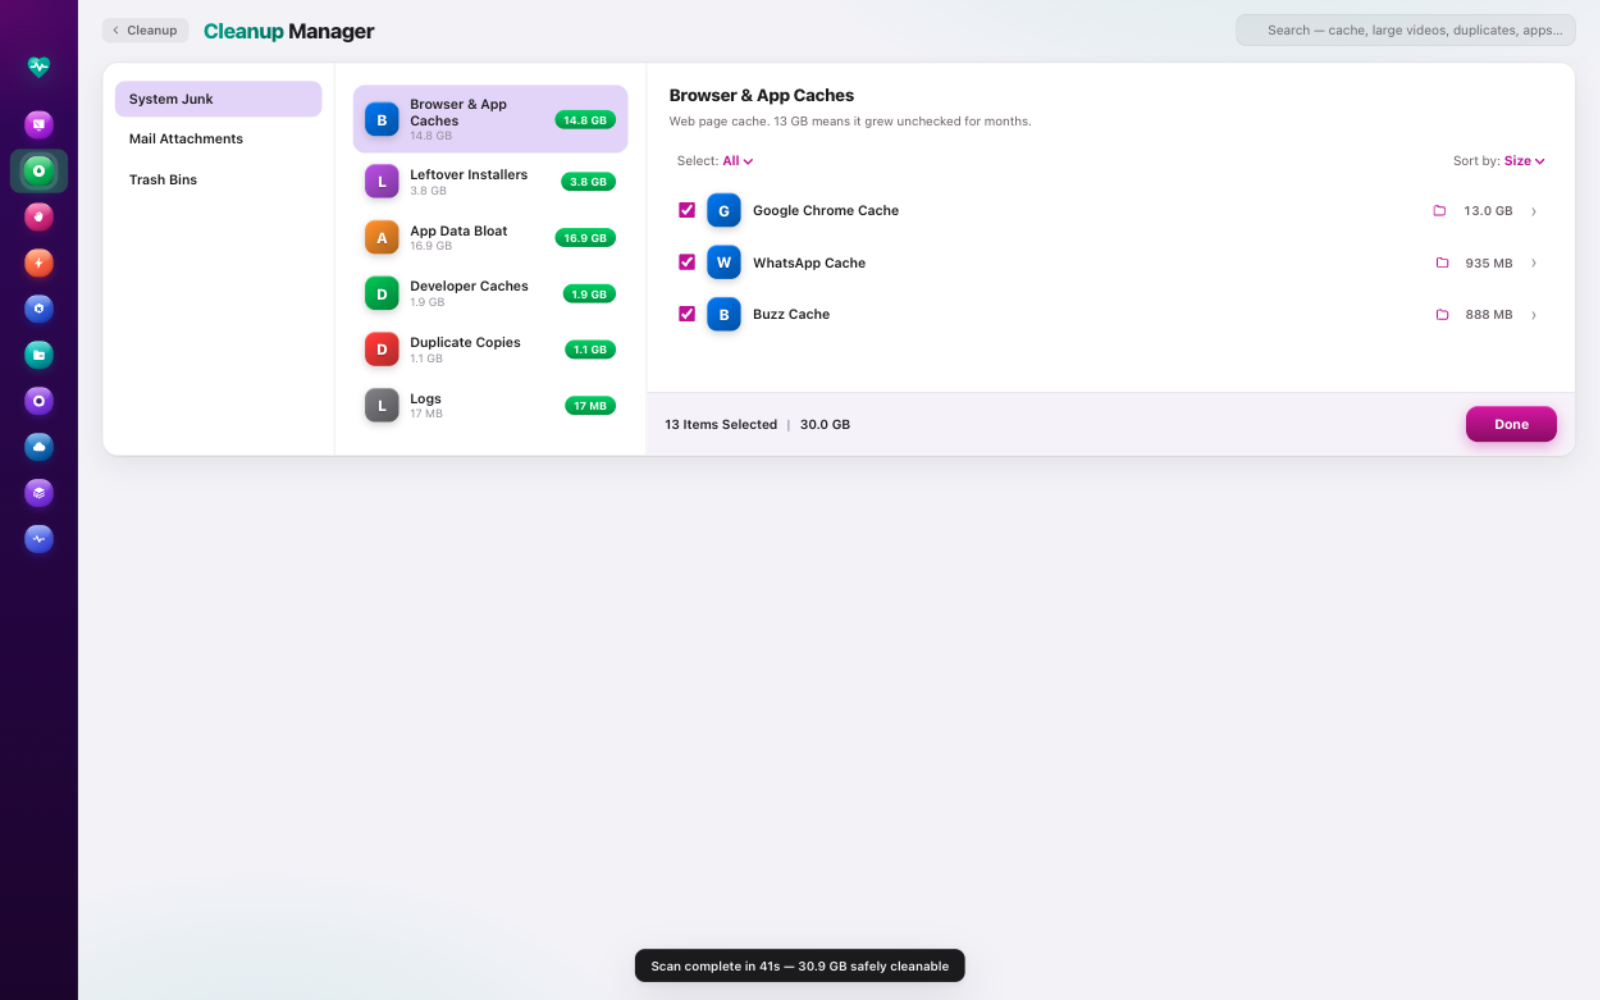Expand Google Chrome Cache row chevron
Viewport: 1600px width, 1000px height.
tap(1534, 211)
